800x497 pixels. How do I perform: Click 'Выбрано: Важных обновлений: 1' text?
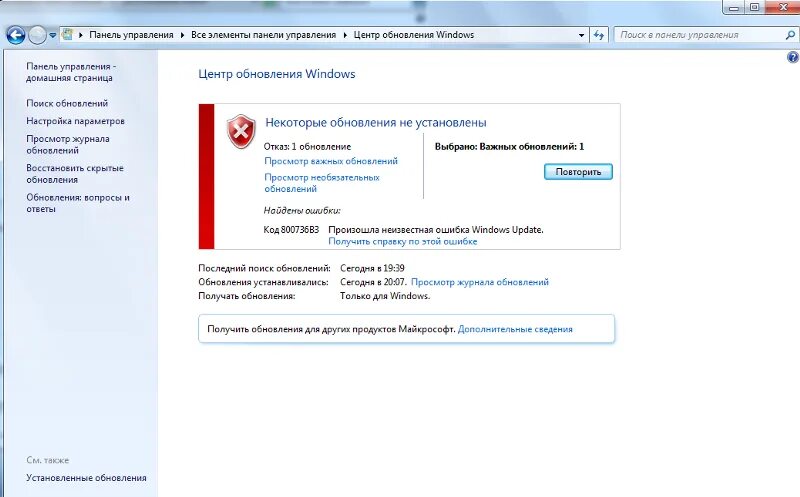pos(509,146)
